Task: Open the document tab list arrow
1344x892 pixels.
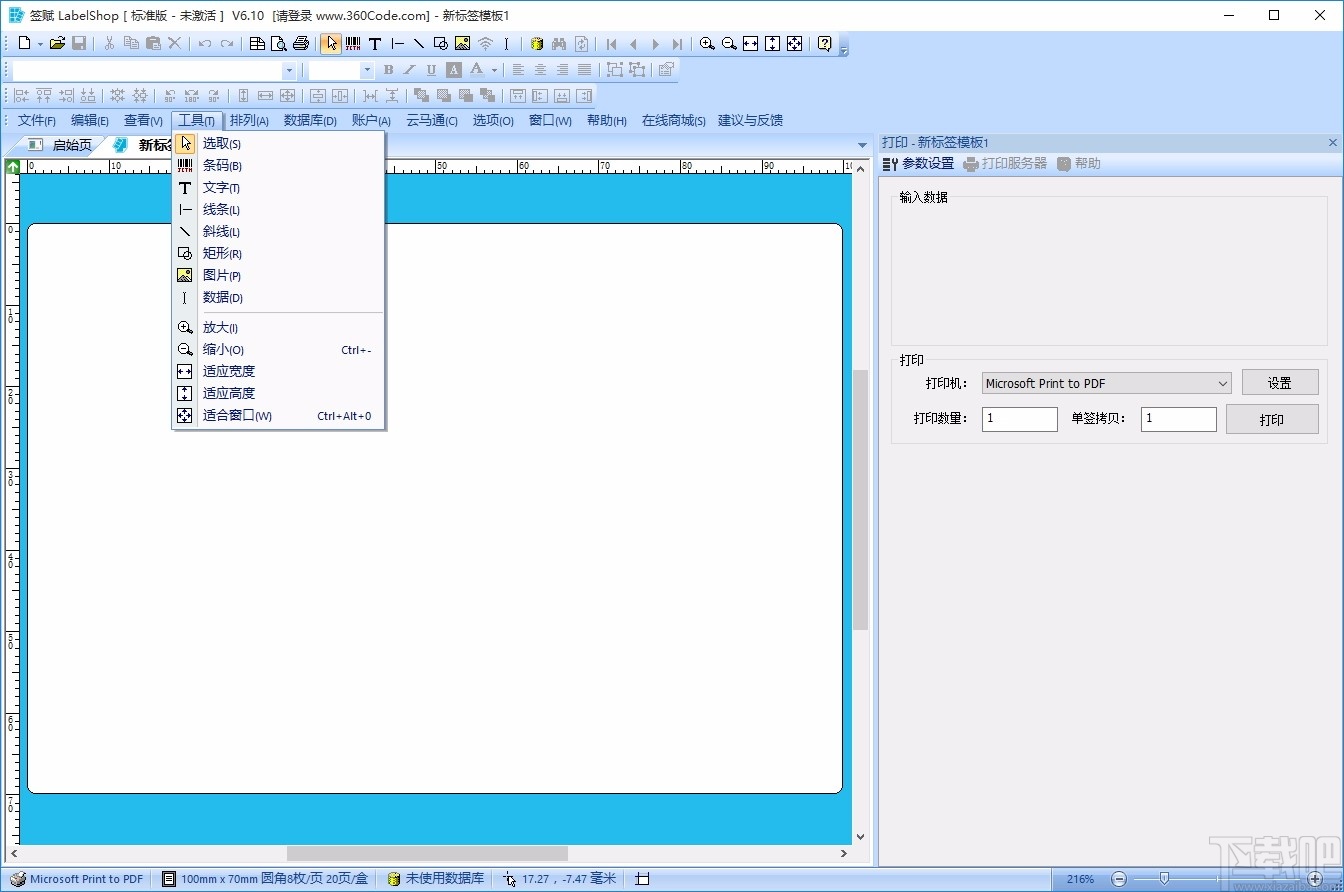Action: point(862,145)
